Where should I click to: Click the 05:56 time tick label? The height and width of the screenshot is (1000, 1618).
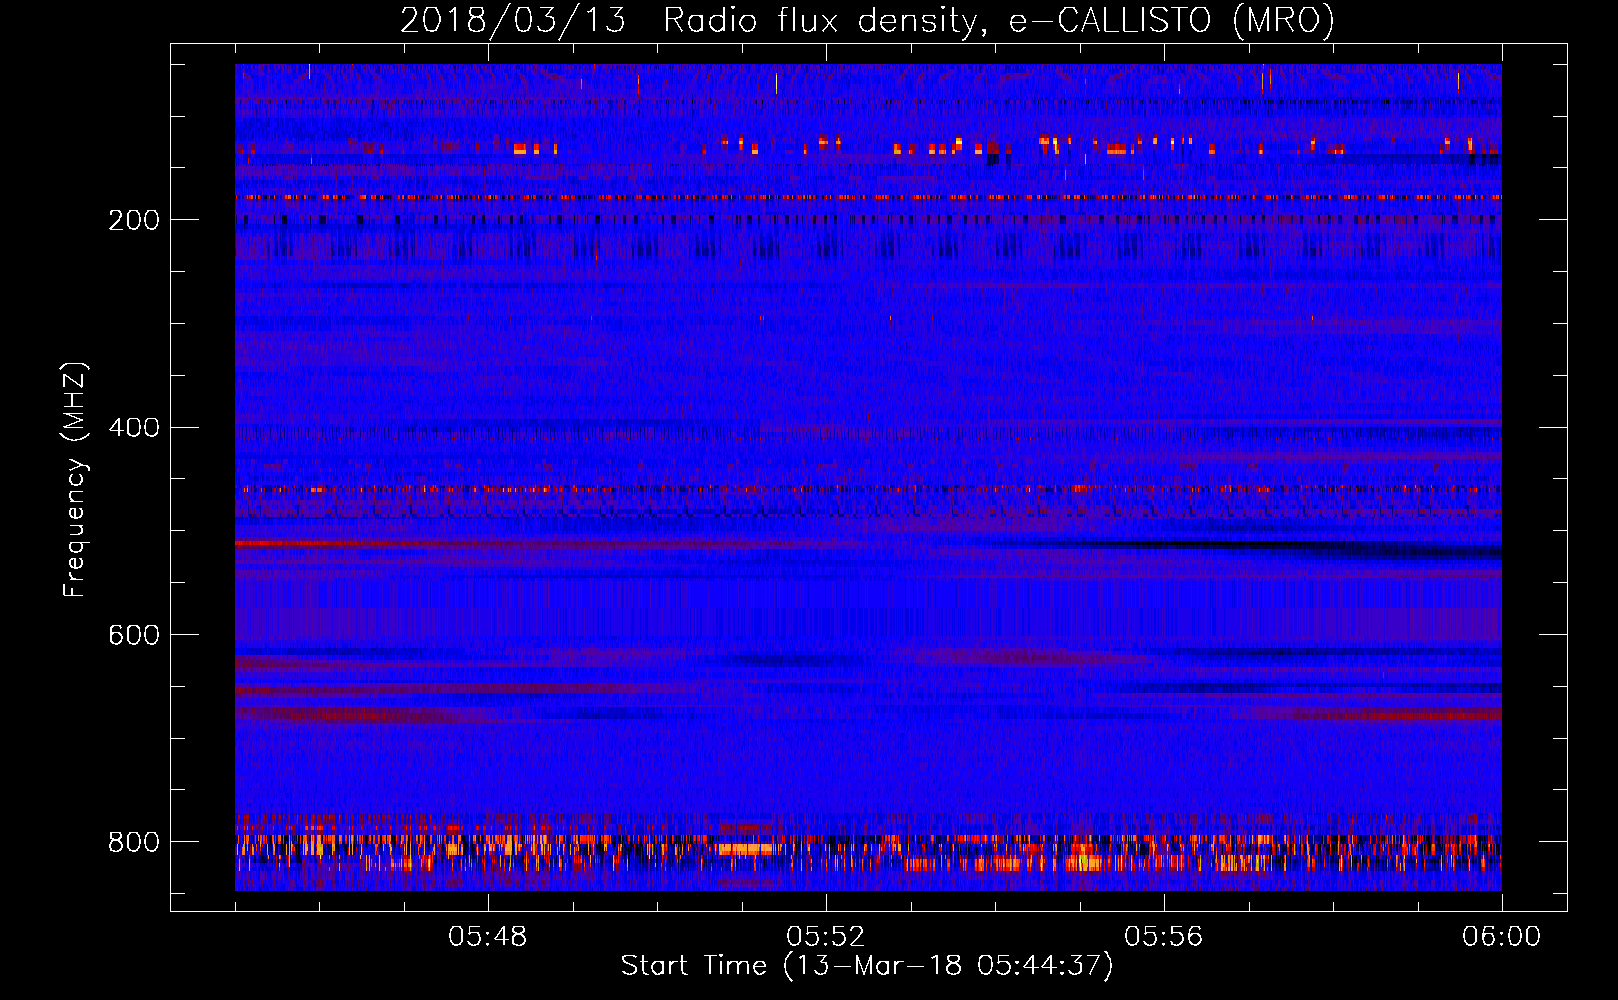point(1164,937)
